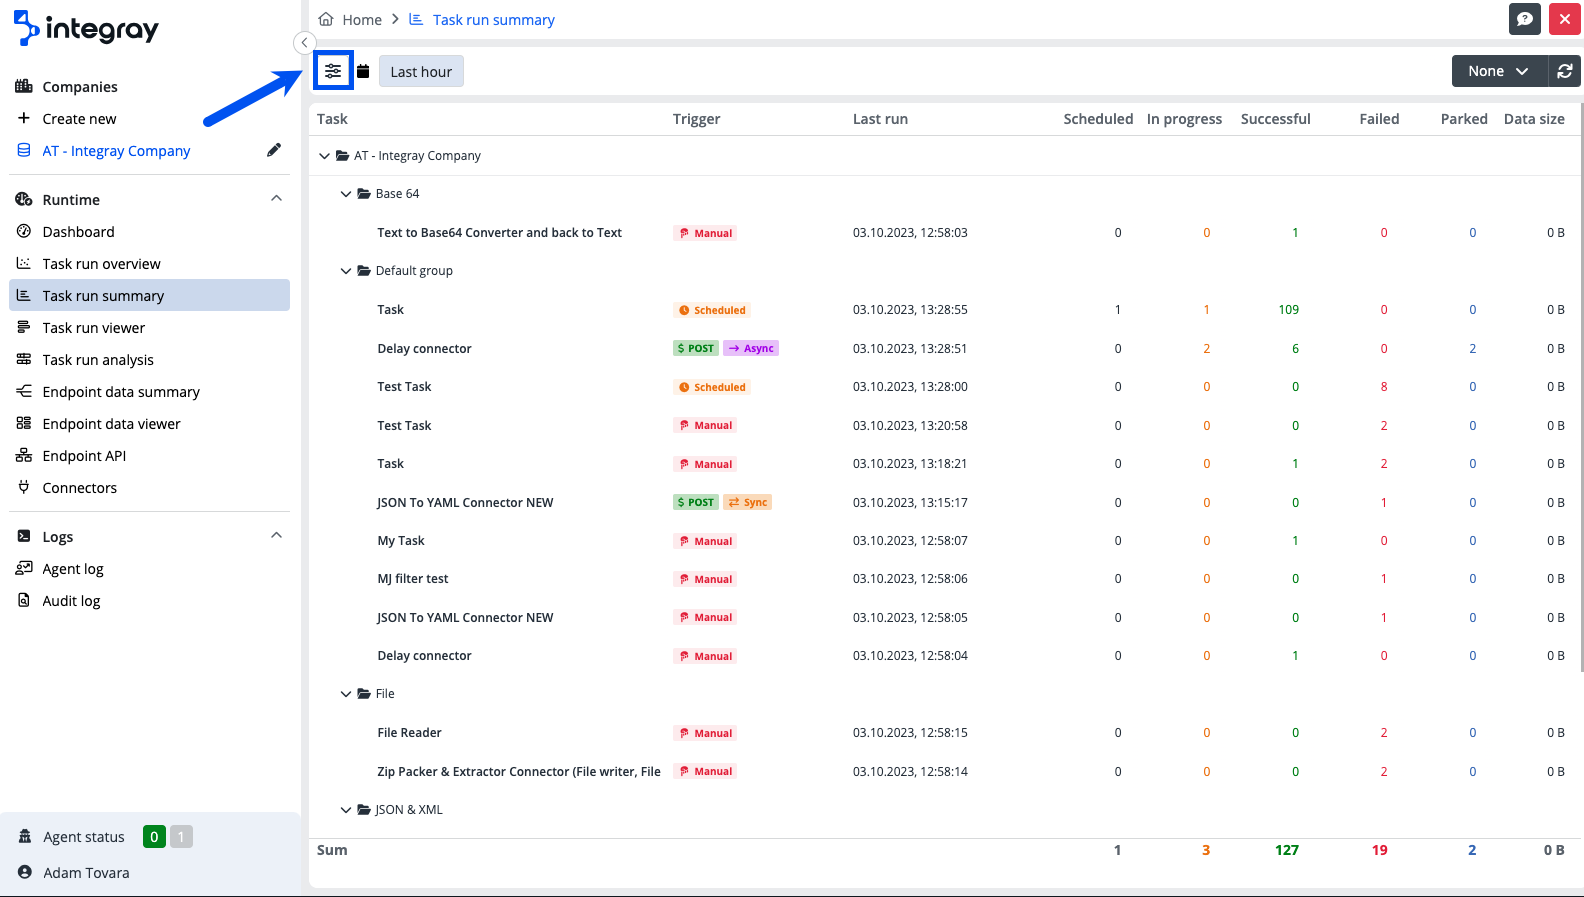The width and height of the screenshot is (1584, 897).
Task: Collapse the sidebar with arrow toggle
Action: coord(304,42)
